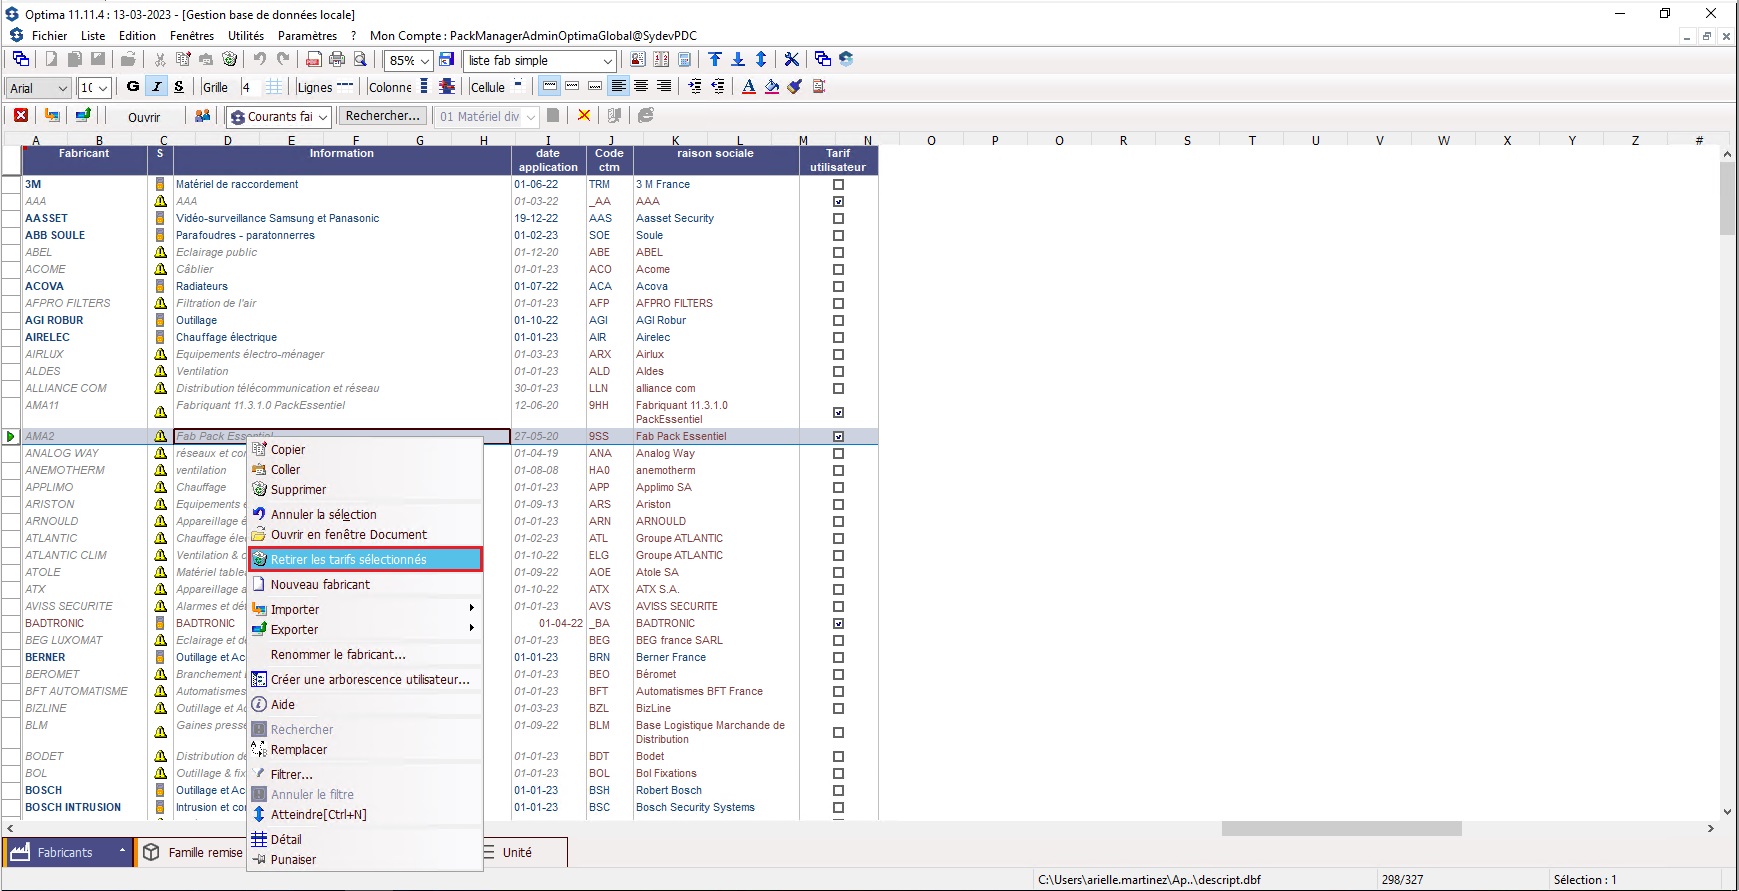This screenshot has width=1739, height=891.
Task: Click the format painter brush icon
Action: (795, 86)
